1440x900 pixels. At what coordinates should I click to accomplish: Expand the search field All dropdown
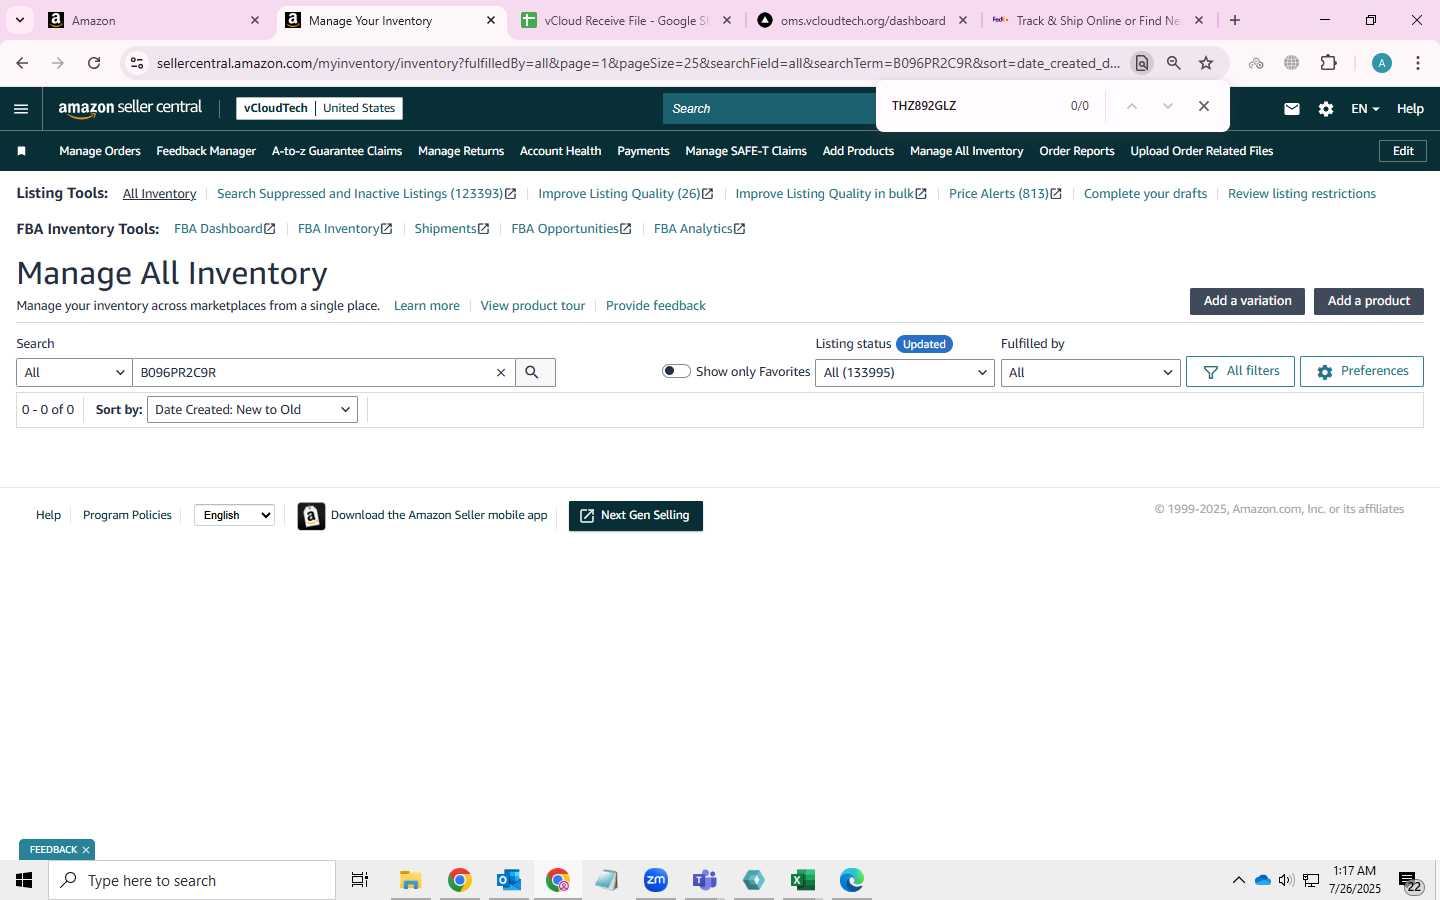[74, 372]
